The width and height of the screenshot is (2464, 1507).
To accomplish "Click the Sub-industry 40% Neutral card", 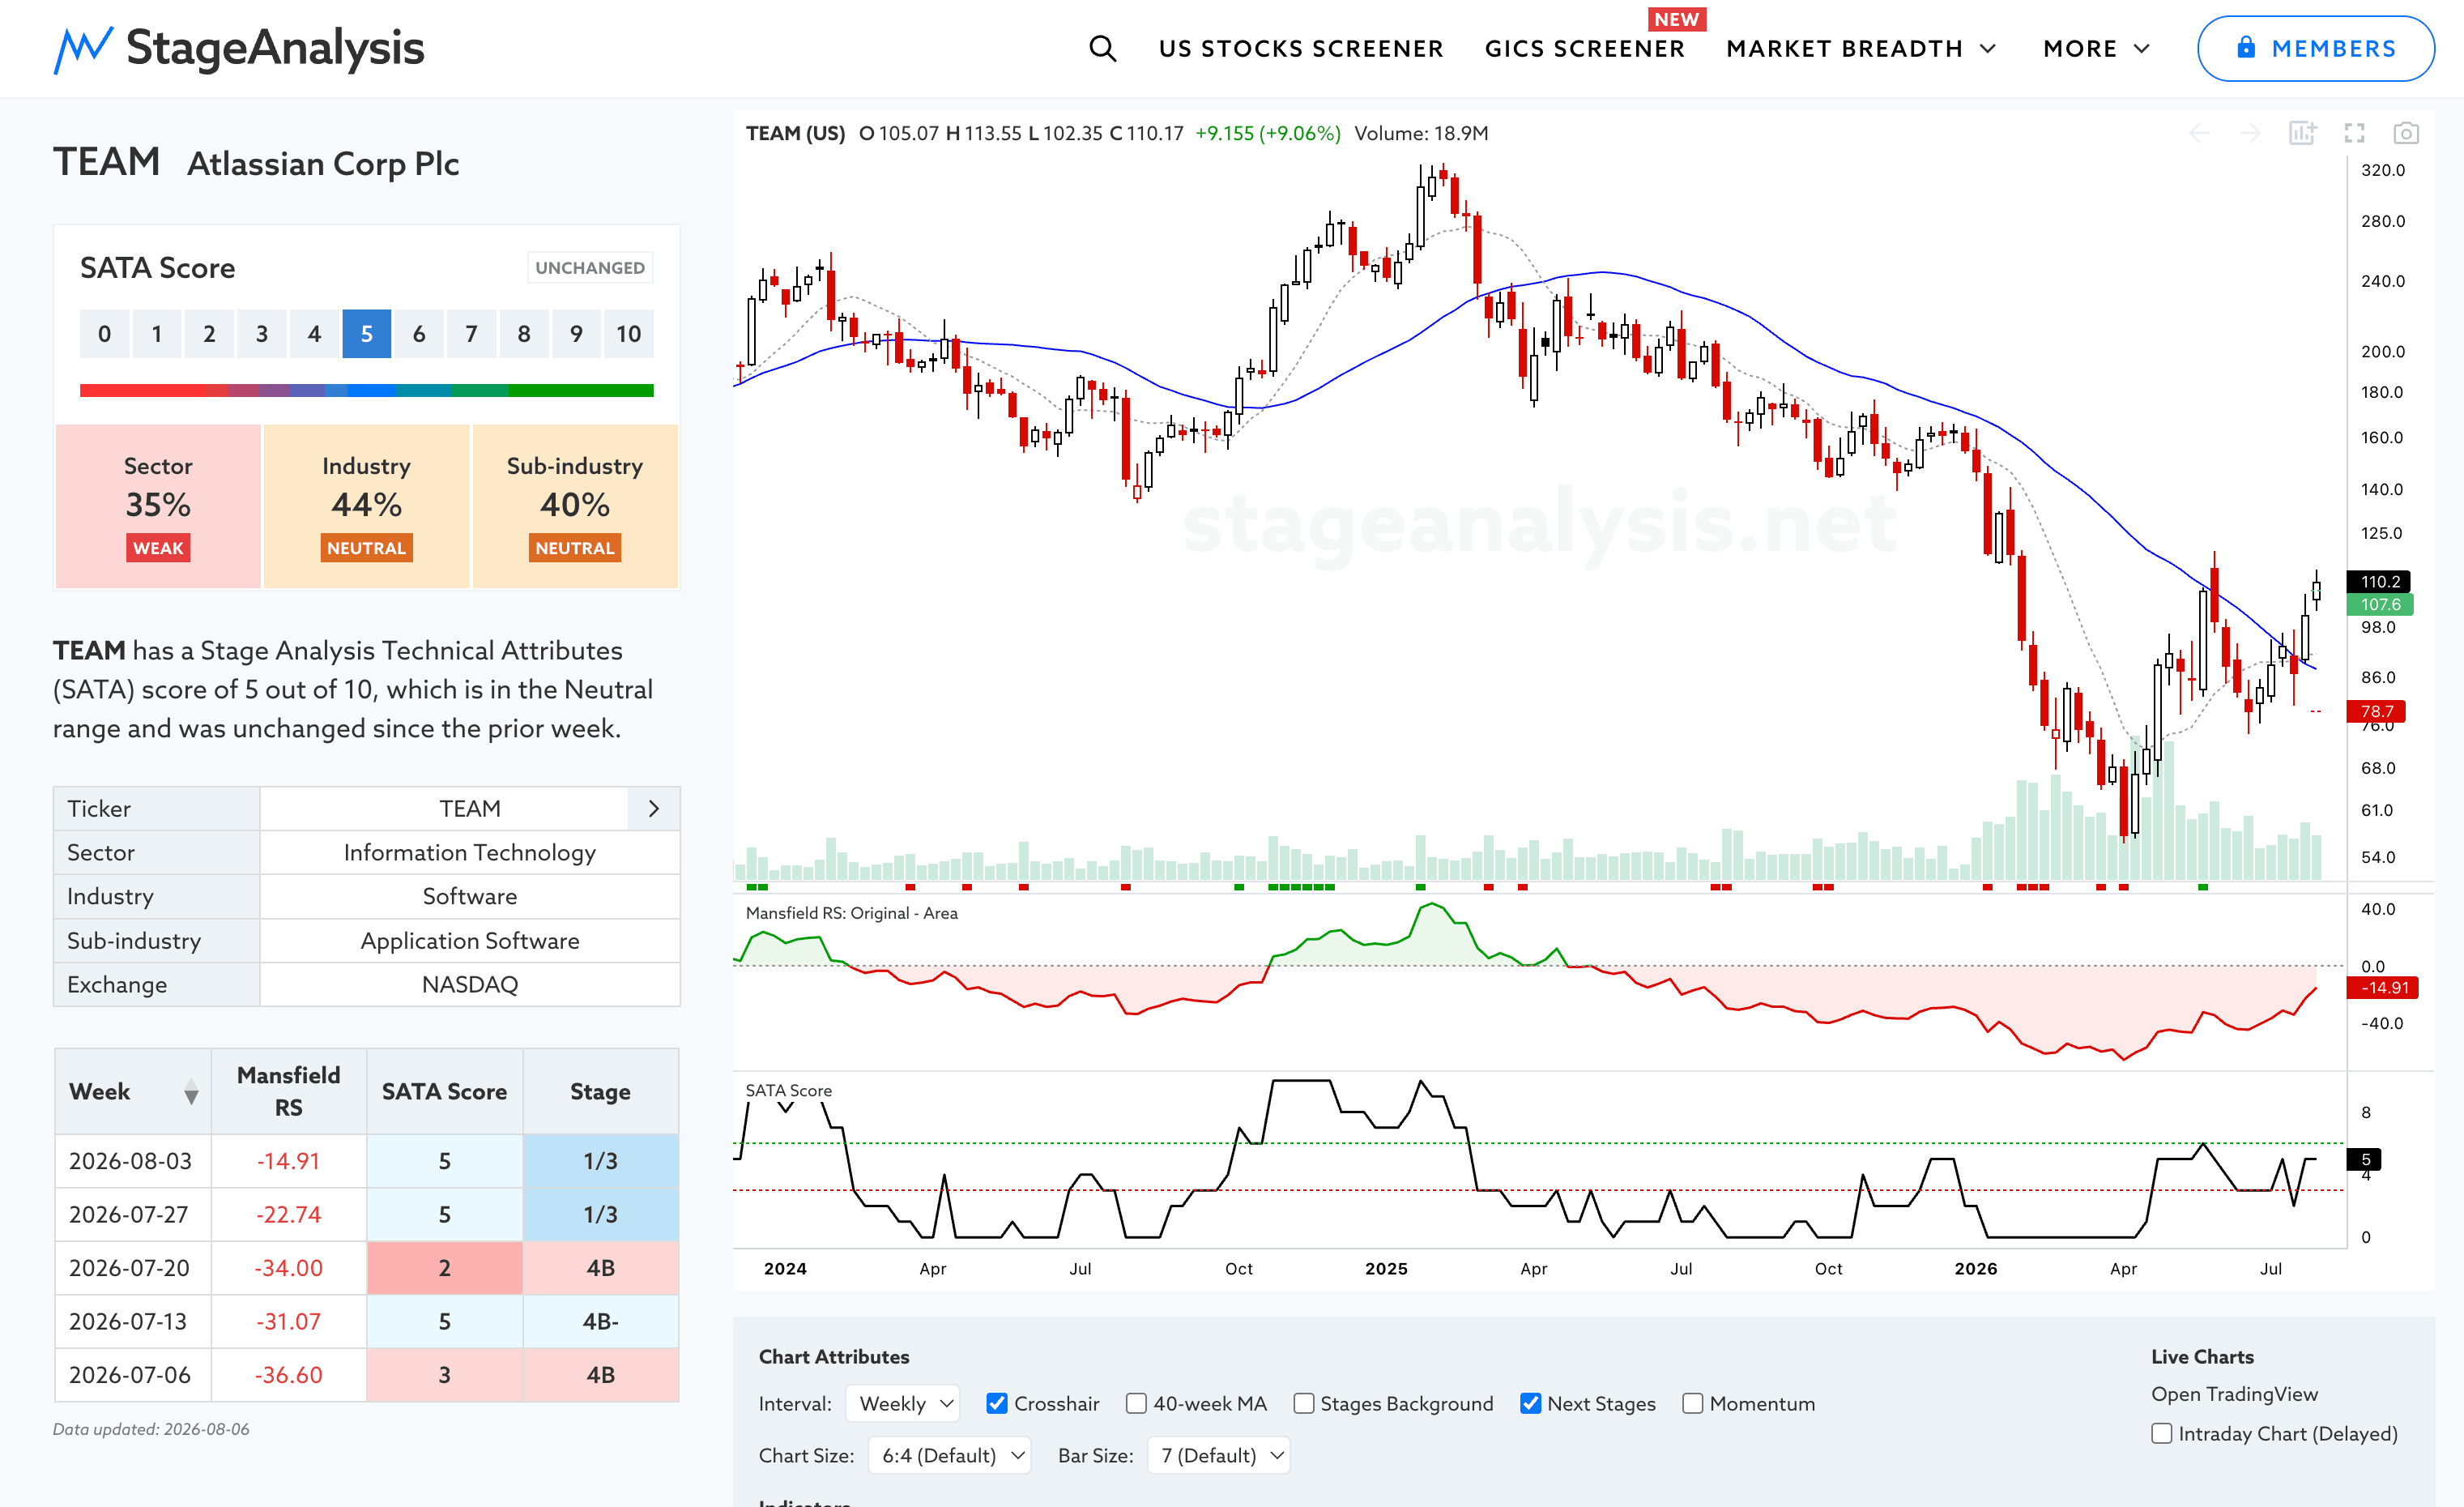I will 575,506.
